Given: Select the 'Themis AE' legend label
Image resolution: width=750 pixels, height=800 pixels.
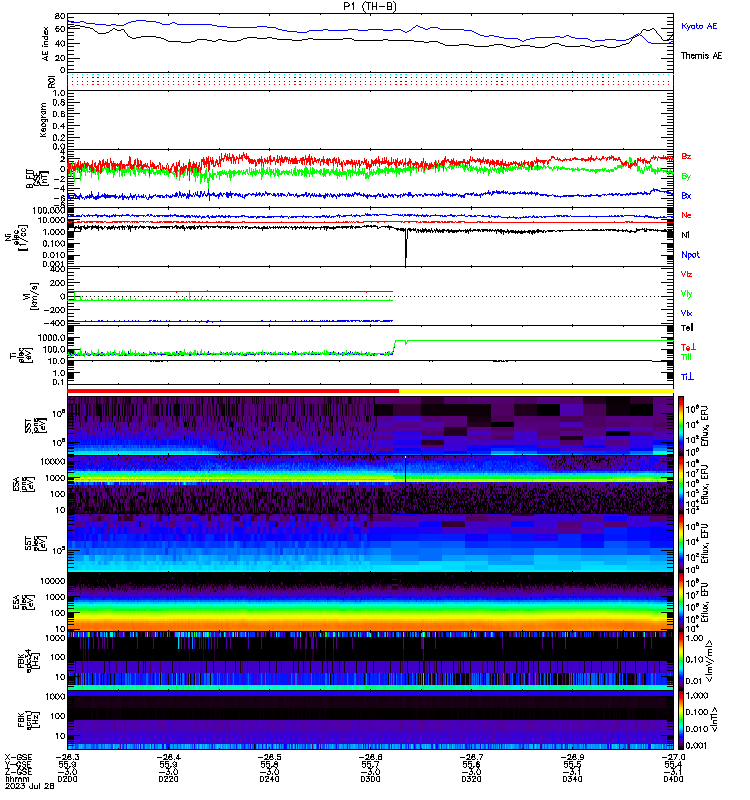Looking at the screenshot, I should coord(702,56).
